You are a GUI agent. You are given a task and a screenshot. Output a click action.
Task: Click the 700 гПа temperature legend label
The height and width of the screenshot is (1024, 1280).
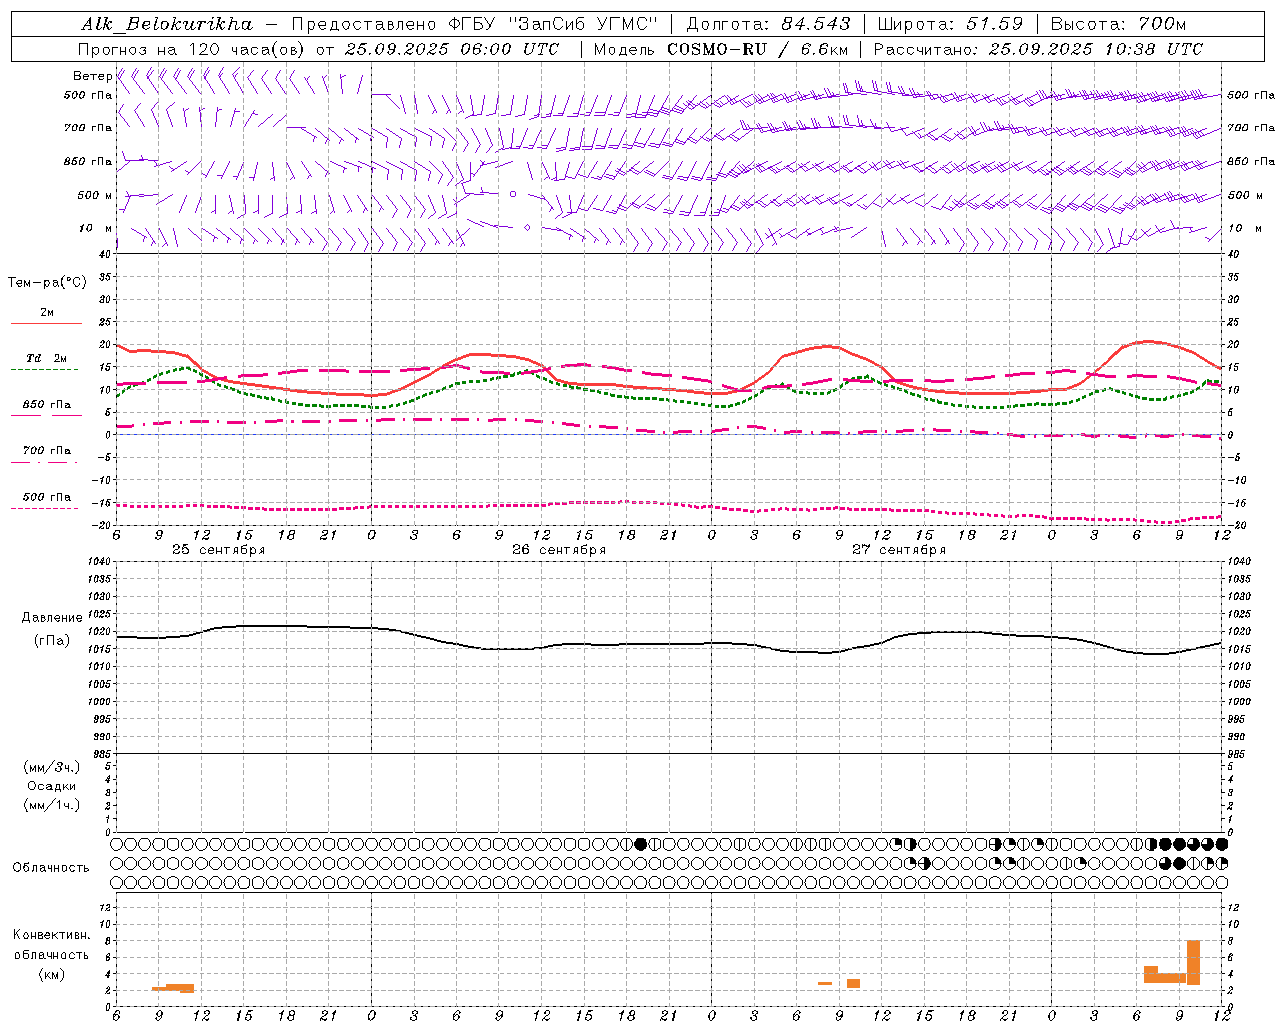(x=46, y=450)
